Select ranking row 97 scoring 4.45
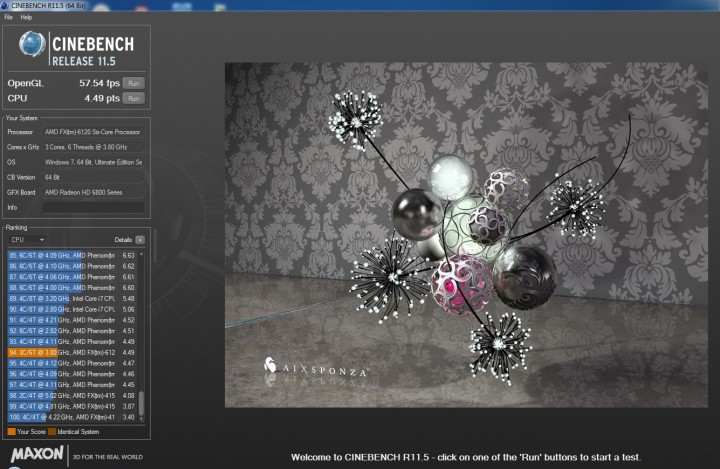Image resolution: width=720 pixels, height=469 pixels. point(72,385)
